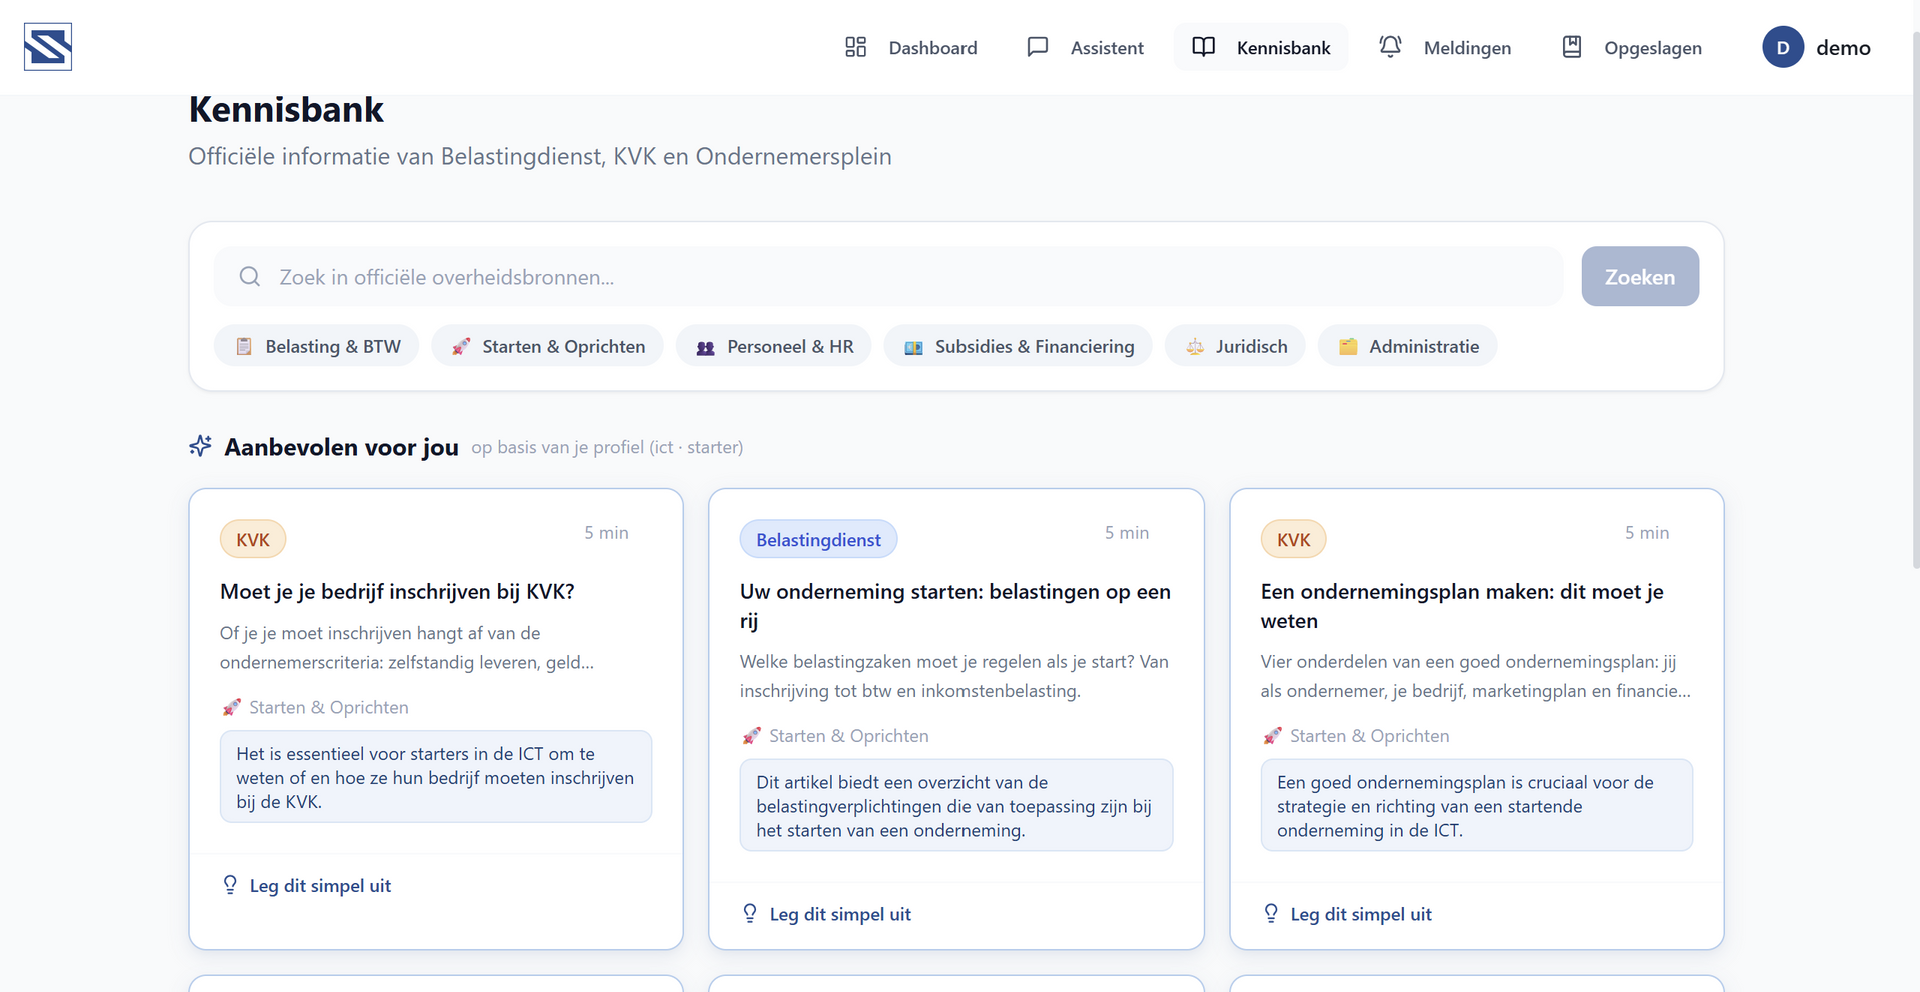Click the summary Welke belastingzaken moet je regelen

tap(954, 676)
